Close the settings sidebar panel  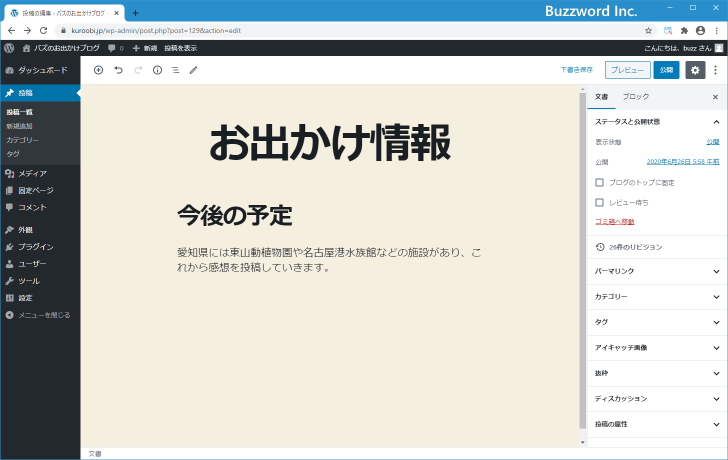coord(715,97)
